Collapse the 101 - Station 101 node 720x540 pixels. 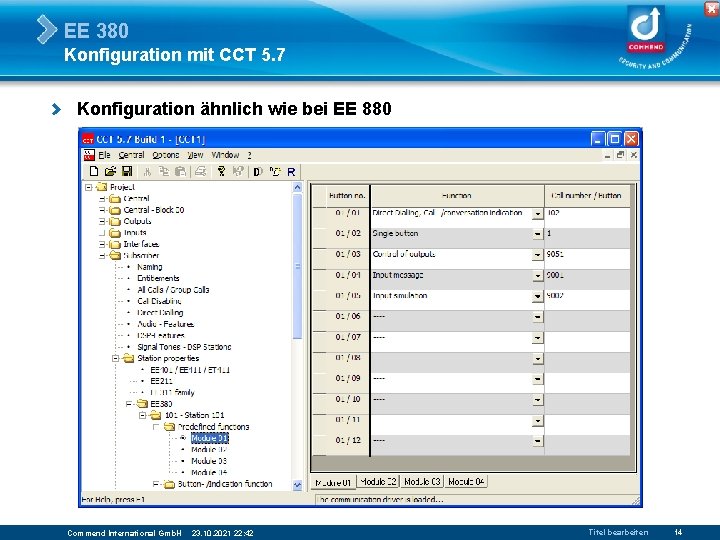tap(143, 416)
